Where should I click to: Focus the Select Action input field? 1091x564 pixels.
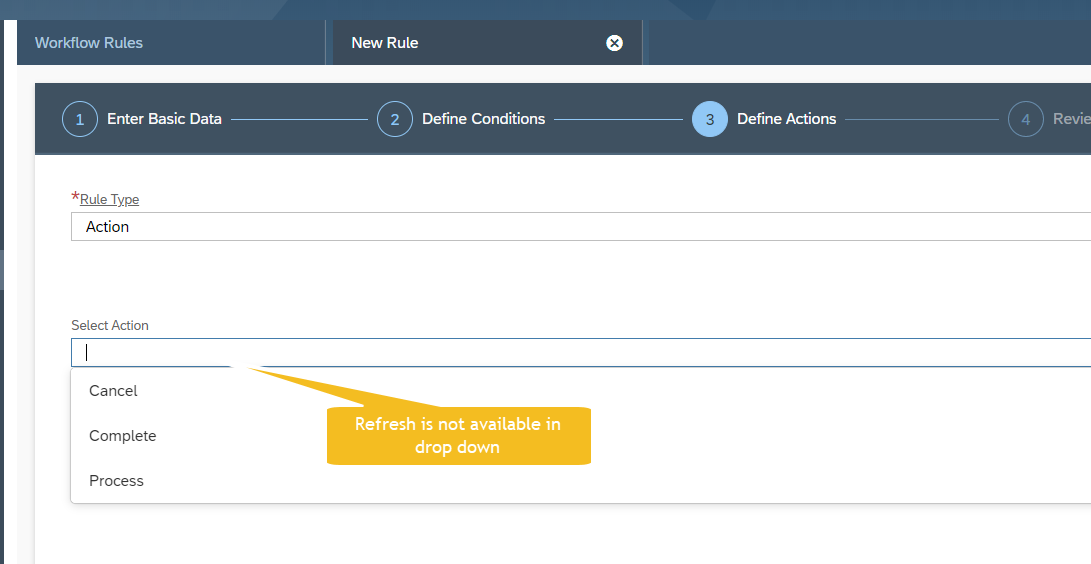tap(581, 353)
